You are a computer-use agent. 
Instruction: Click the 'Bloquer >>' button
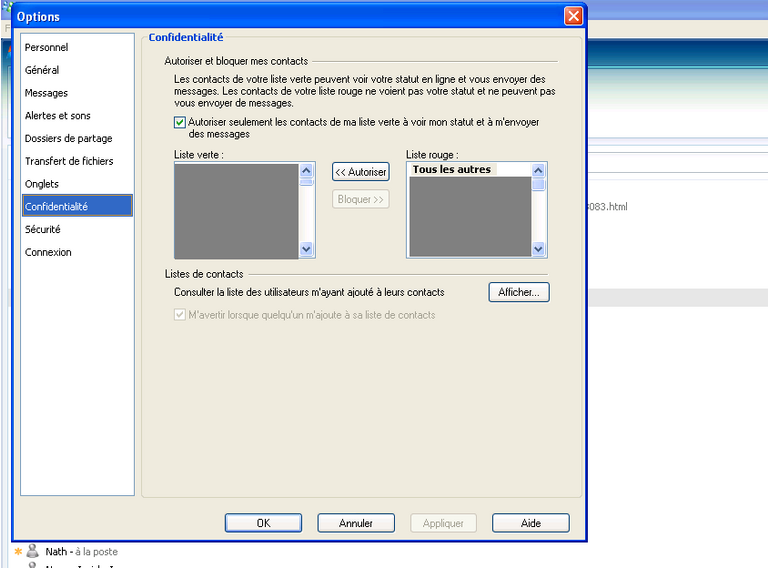coord(361,199)
